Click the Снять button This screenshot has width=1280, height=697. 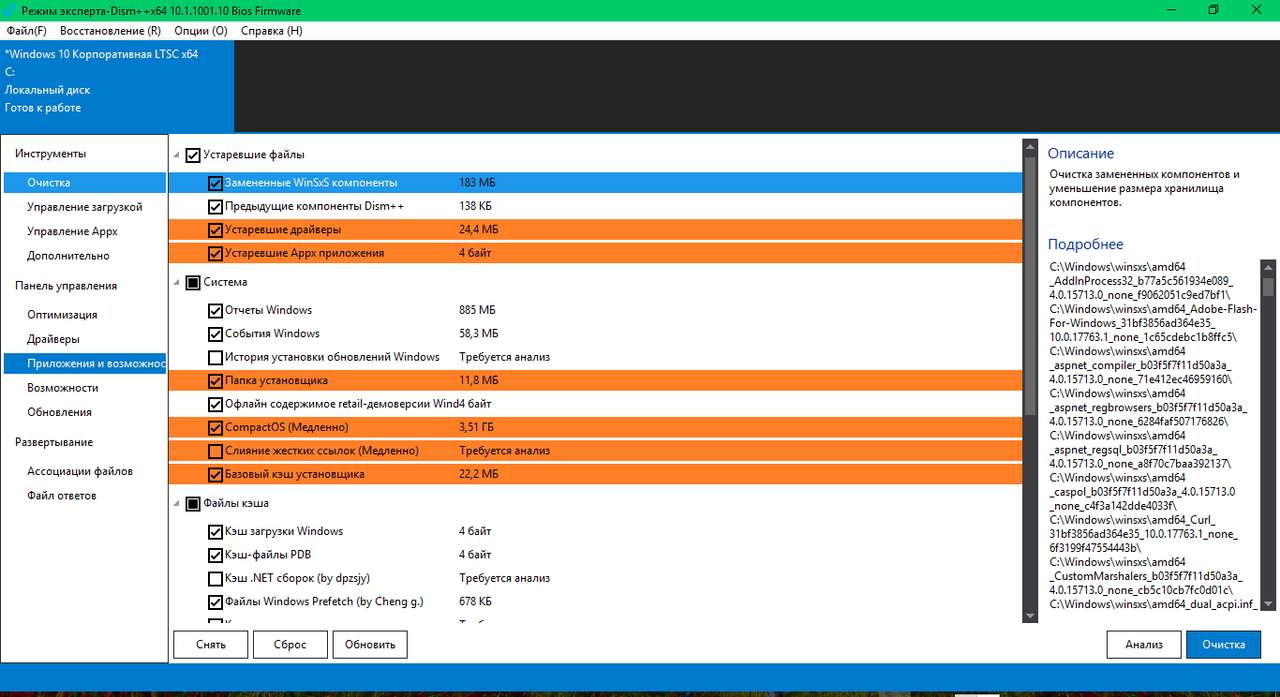tap(210, 645)
